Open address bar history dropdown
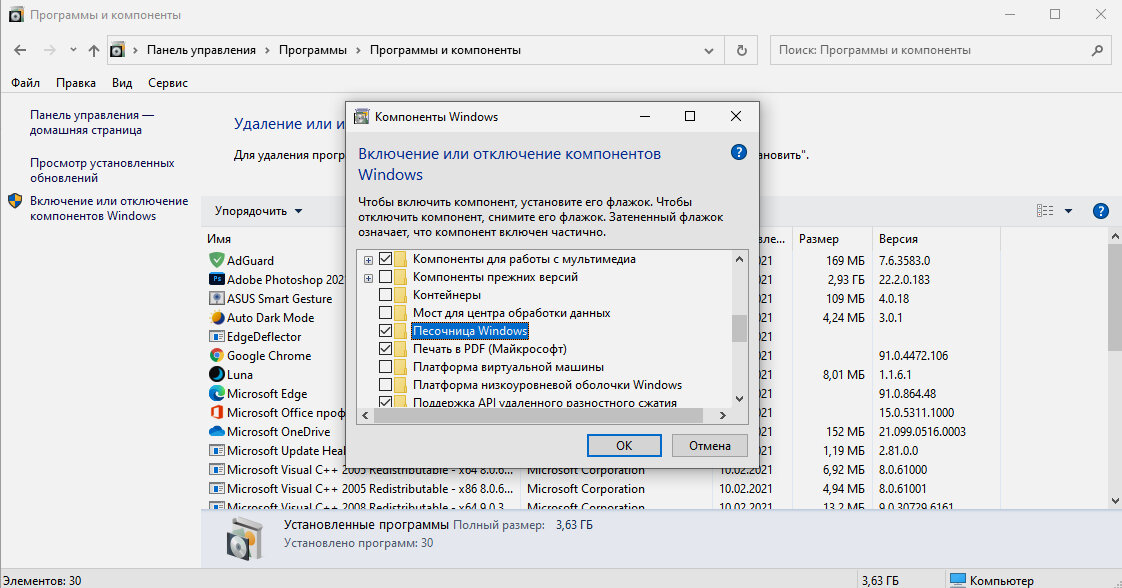The image size is (1122, 588). tap(708, 51)
